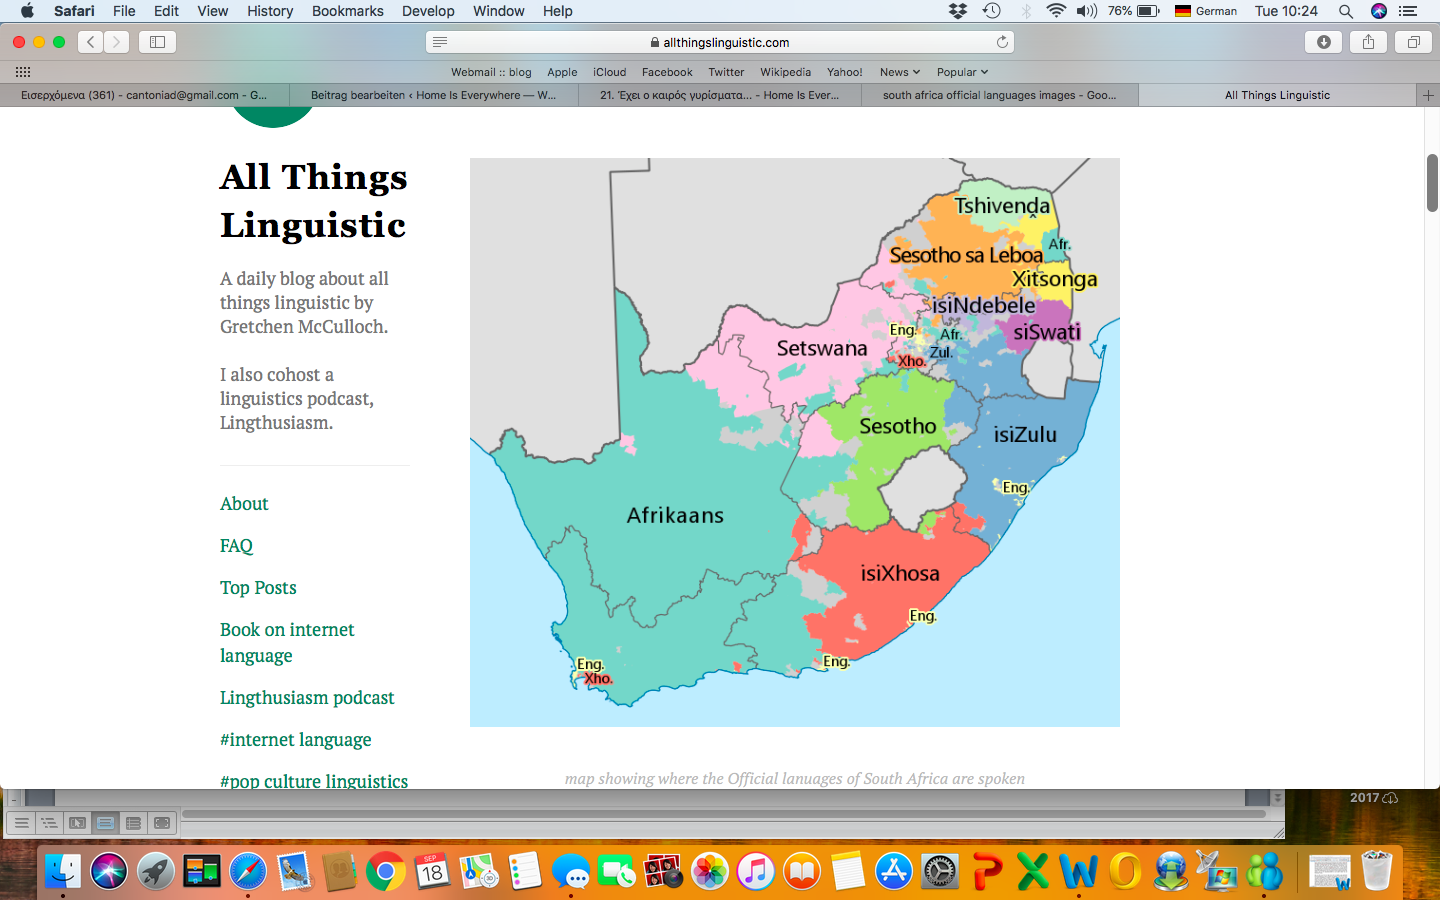This screenshot has height=900, width=1440.
Task: Open the iCloud bookmark
Action: tap(609, 72)
